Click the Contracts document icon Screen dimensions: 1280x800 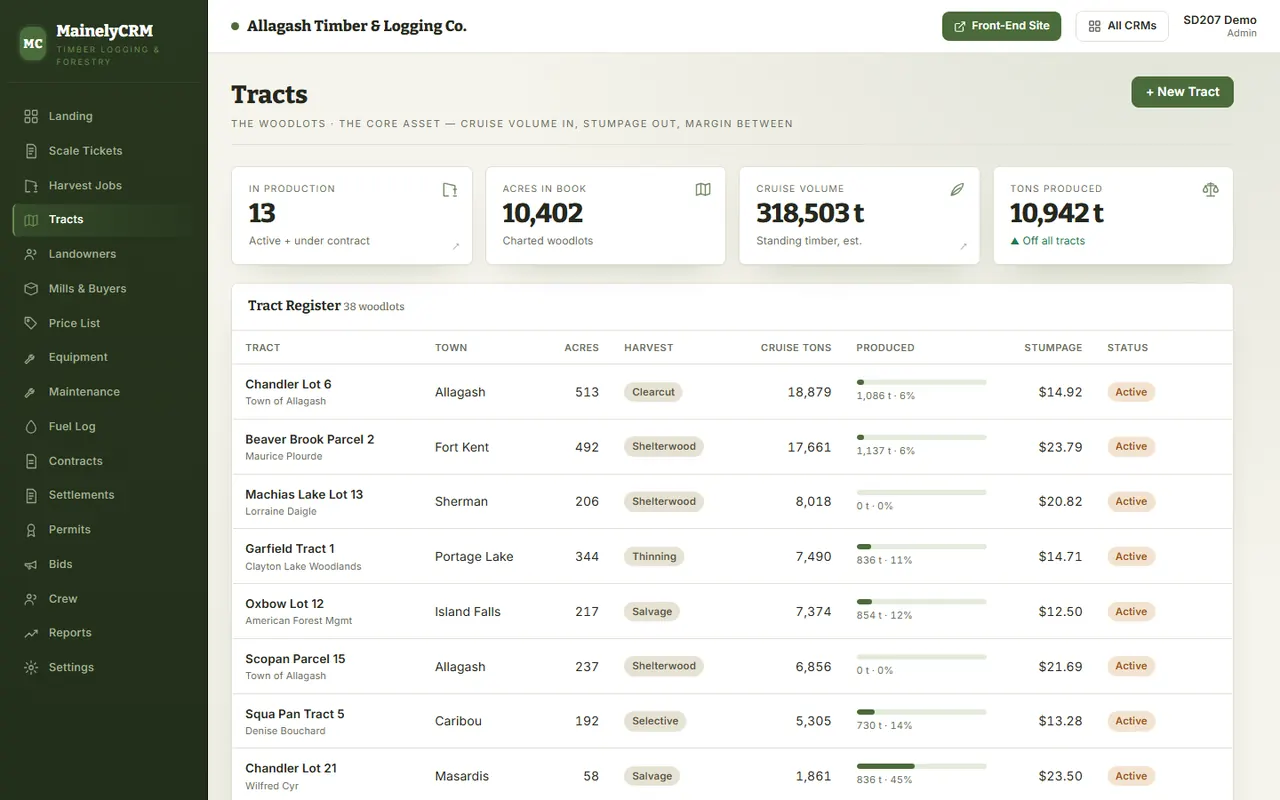[31, 461]
